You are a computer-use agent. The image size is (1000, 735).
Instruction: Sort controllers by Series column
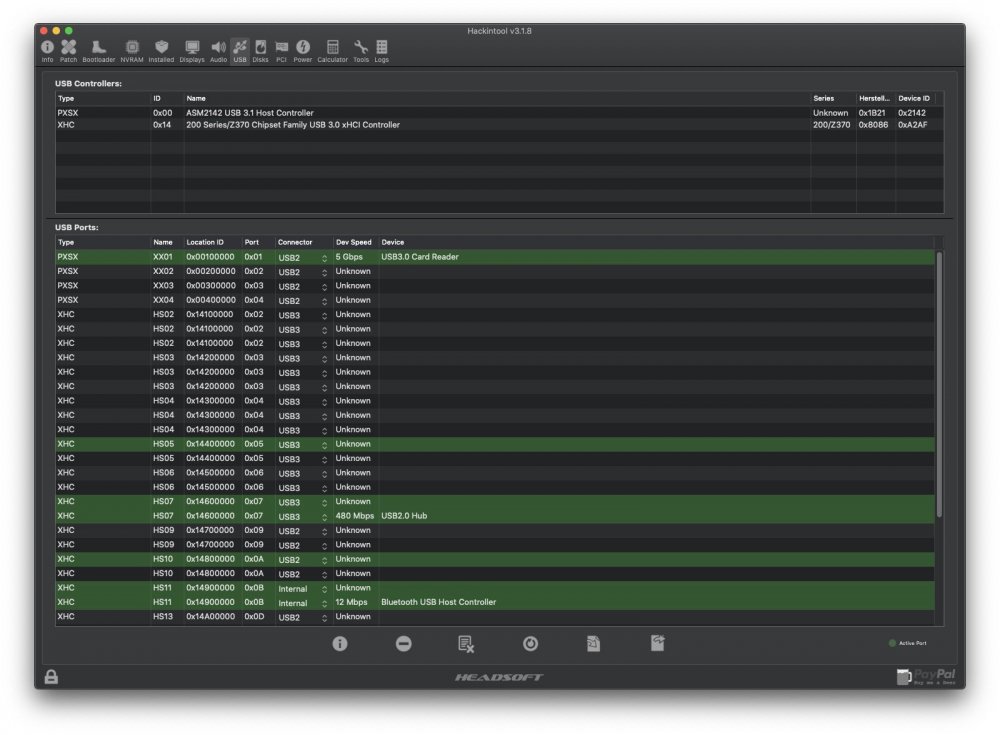pyautogui.click(x=832, y=98)
